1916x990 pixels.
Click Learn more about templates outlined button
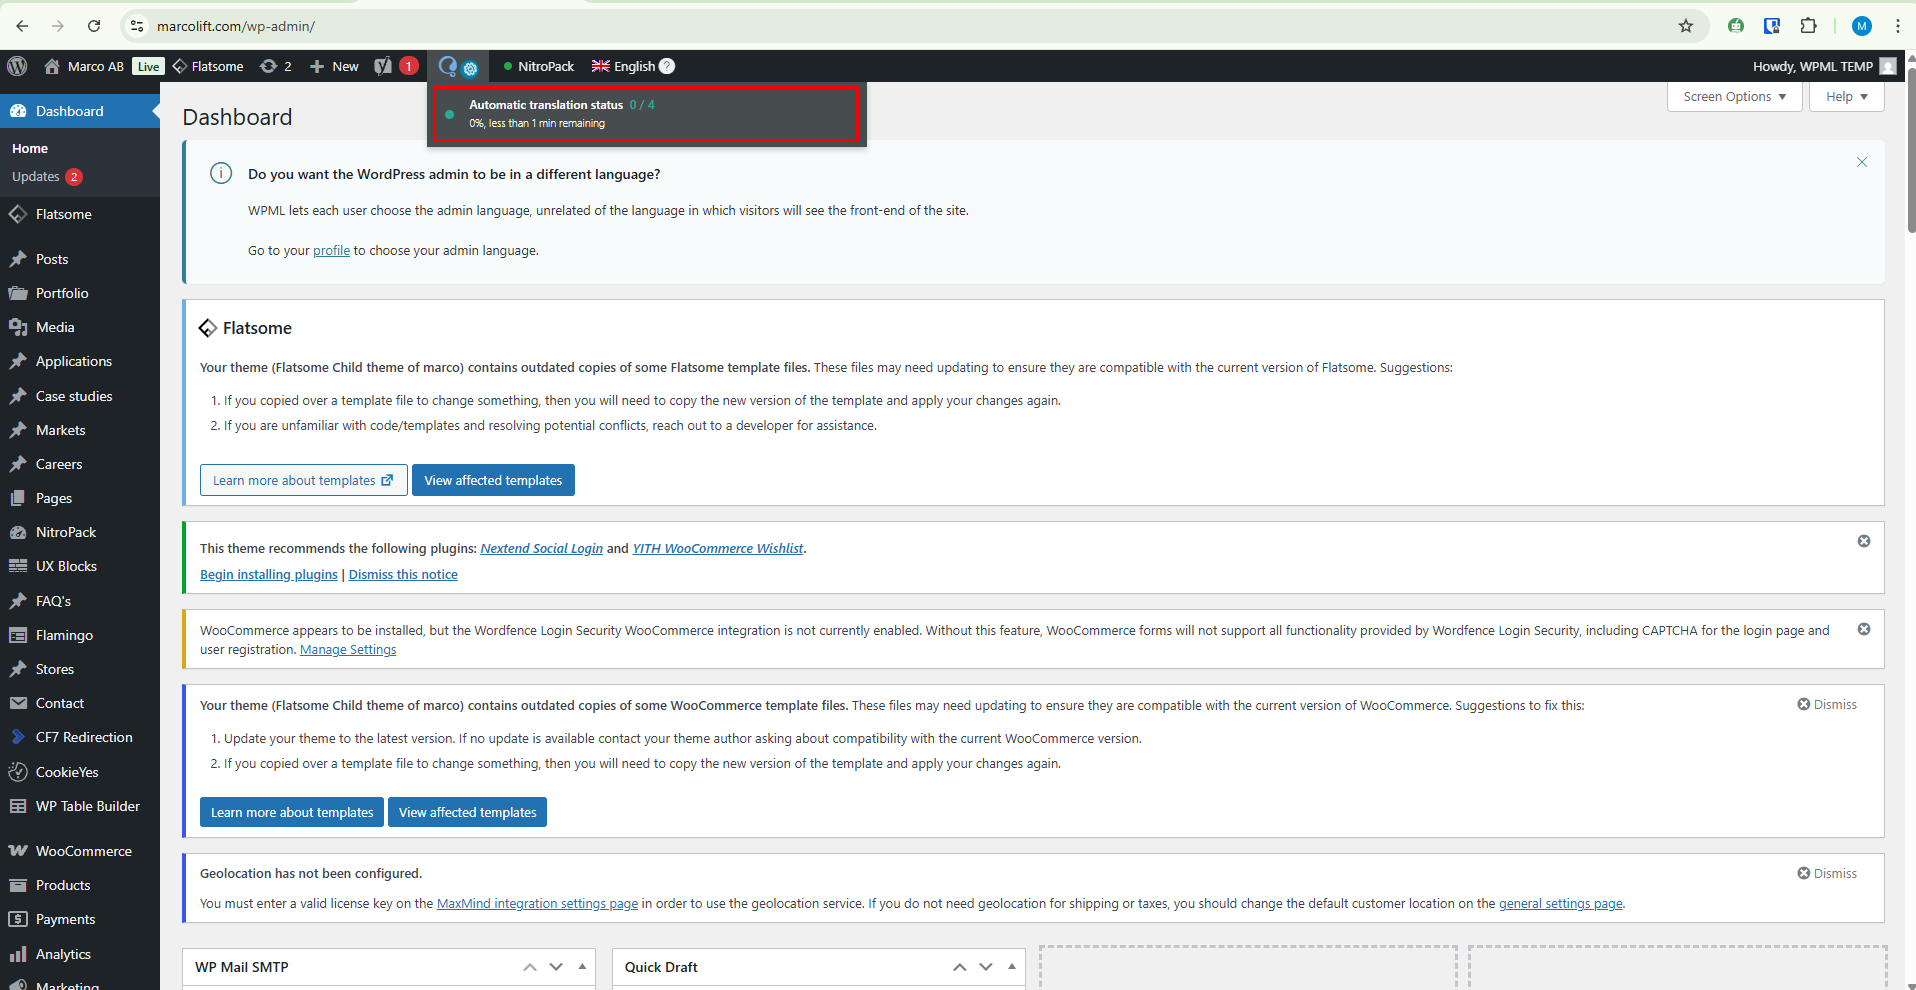pos(304,480)
